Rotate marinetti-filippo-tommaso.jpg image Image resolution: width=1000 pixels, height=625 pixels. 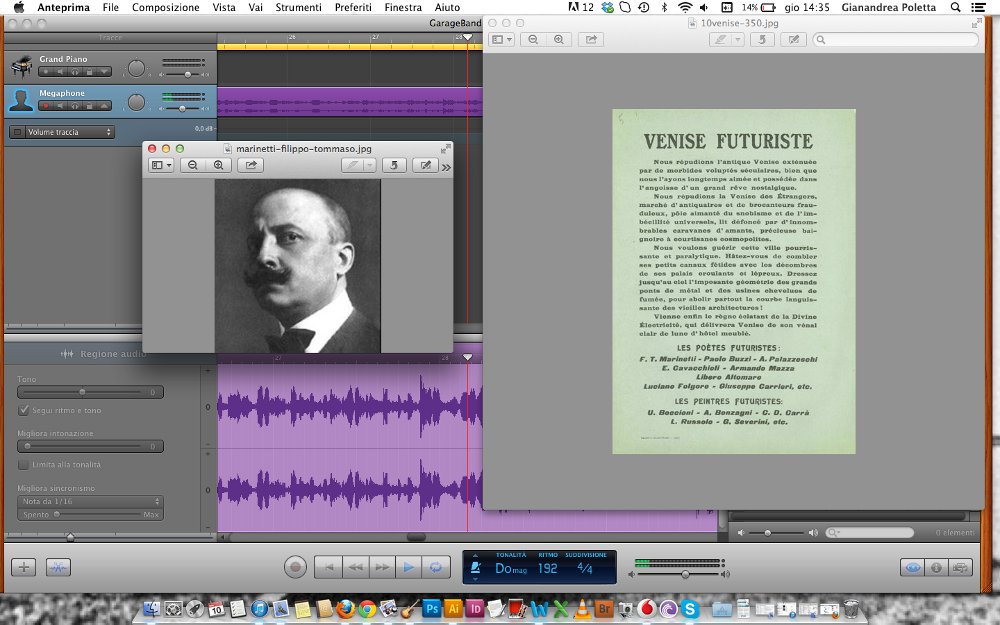pos(394,165)
